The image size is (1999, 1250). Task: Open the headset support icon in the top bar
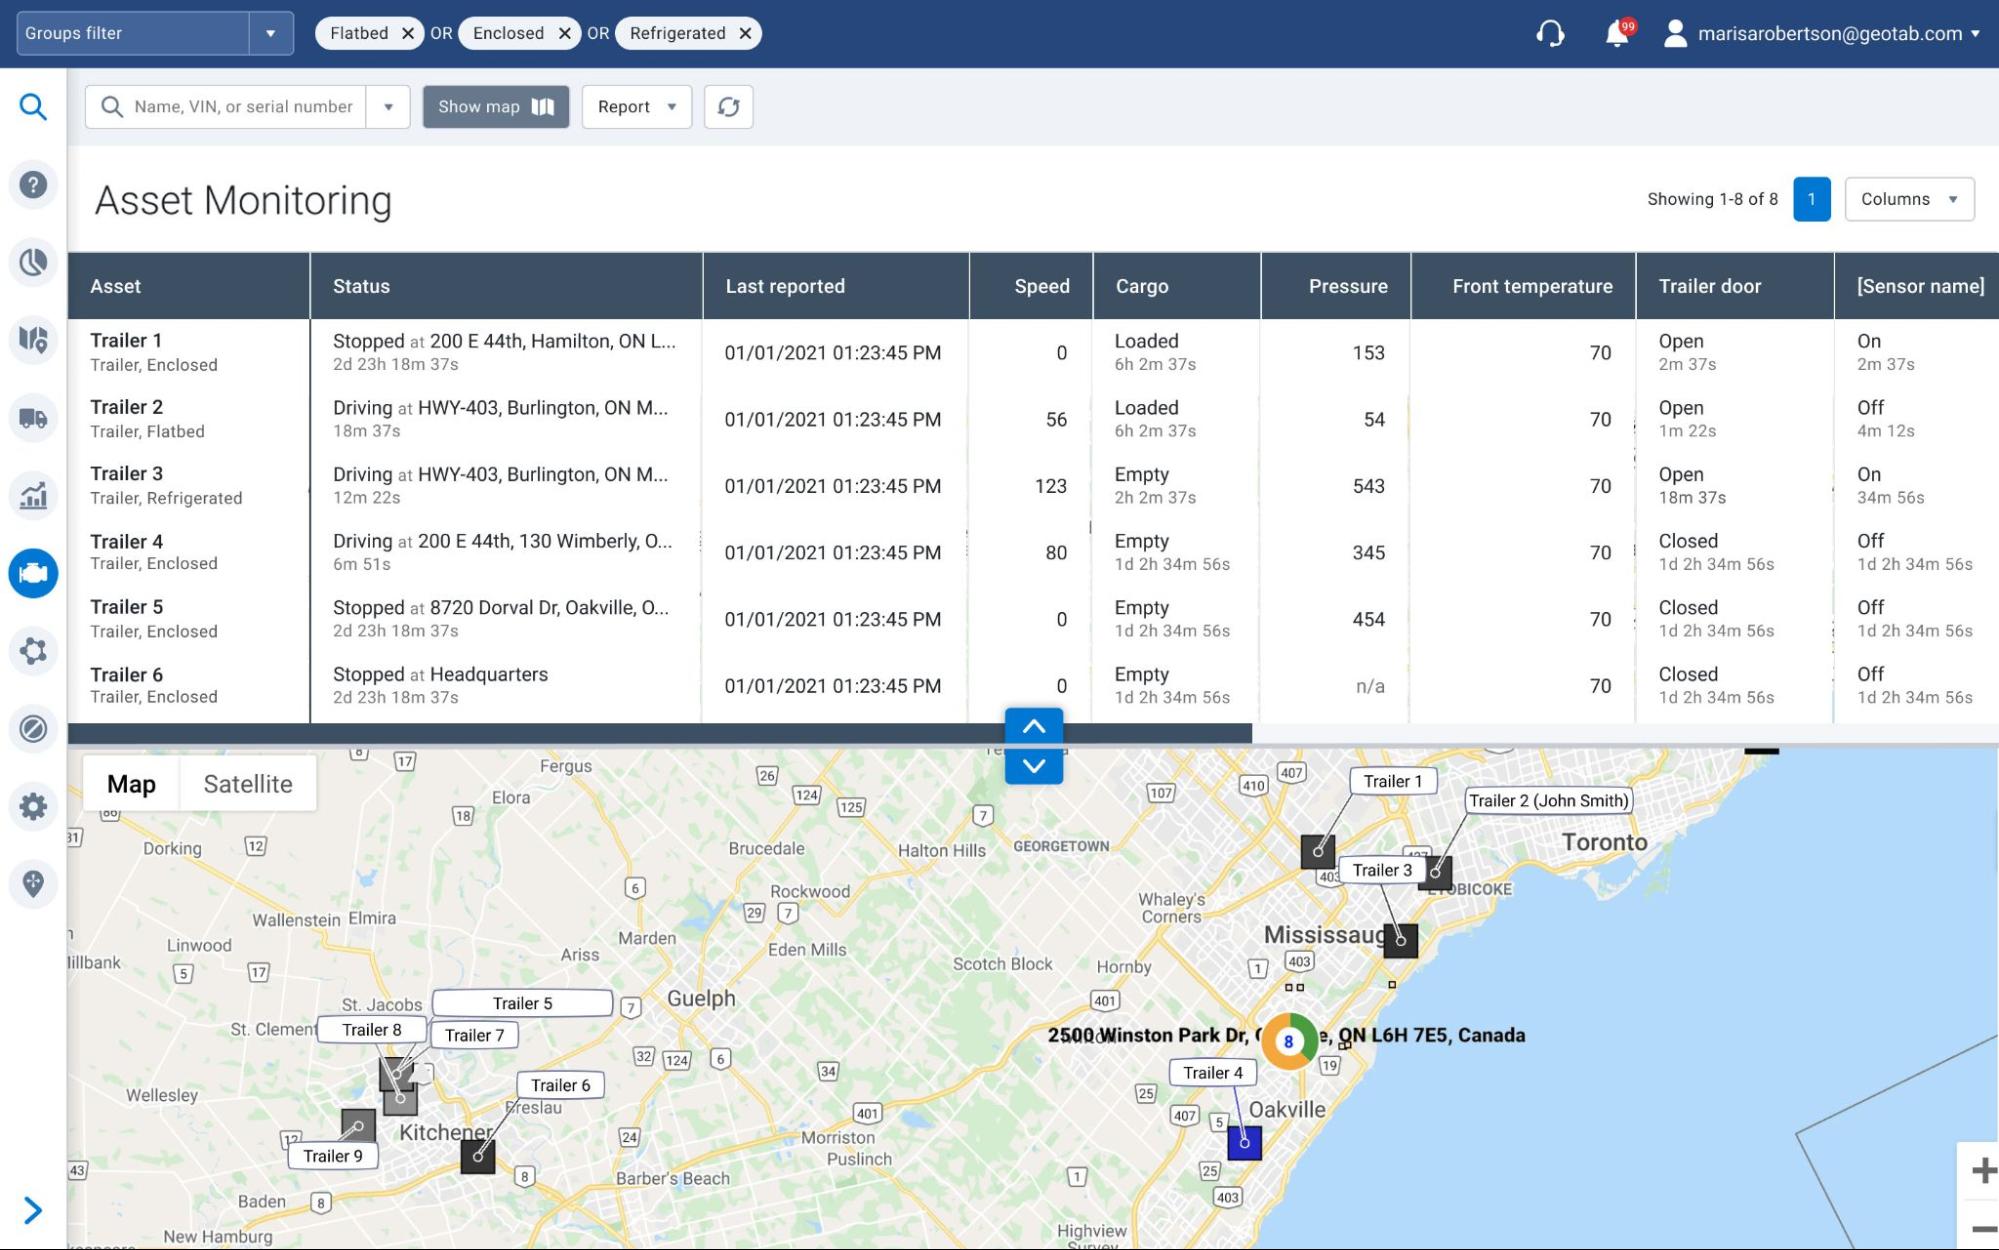[1549, 33]
